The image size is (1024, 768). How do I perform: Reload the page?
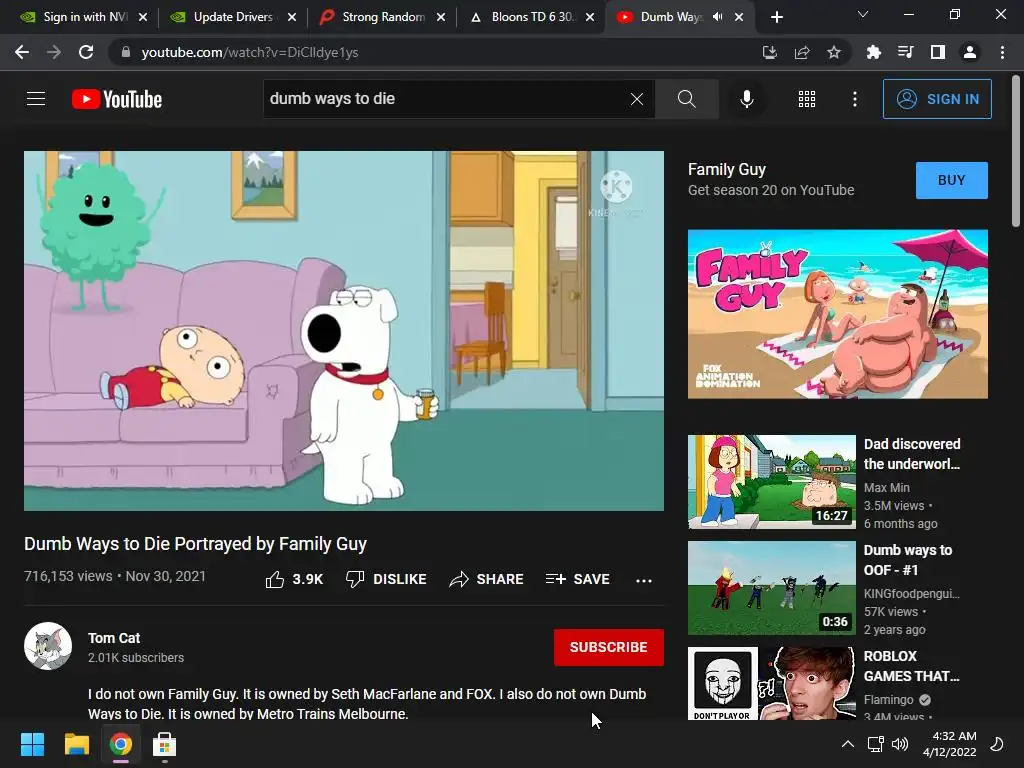point(86,52)
